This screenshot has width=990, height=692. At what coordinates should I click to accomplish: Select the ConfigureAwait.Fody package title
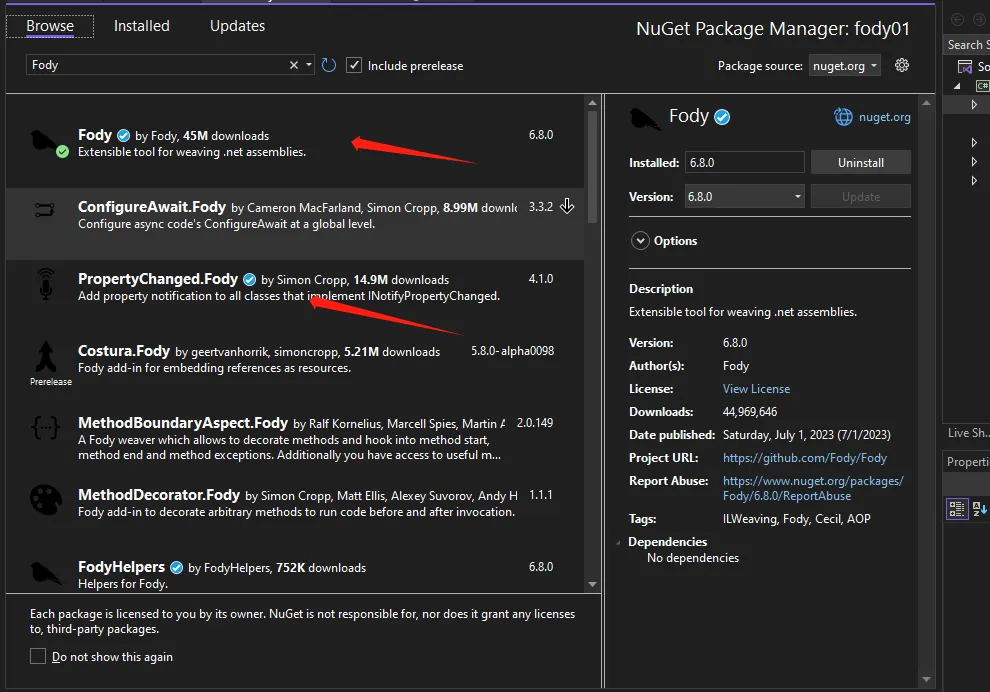pos(152,207)
